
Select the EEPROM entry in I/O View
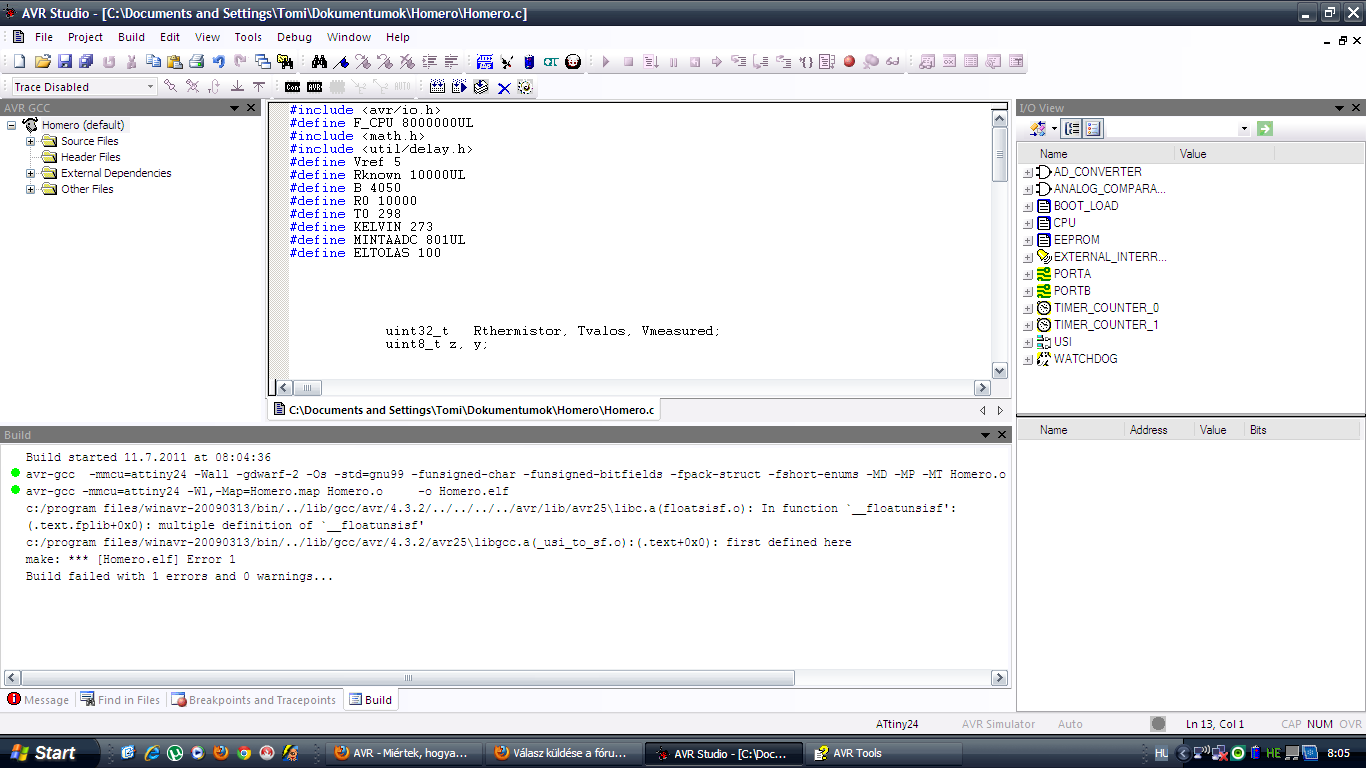(x=1076, y=240)
